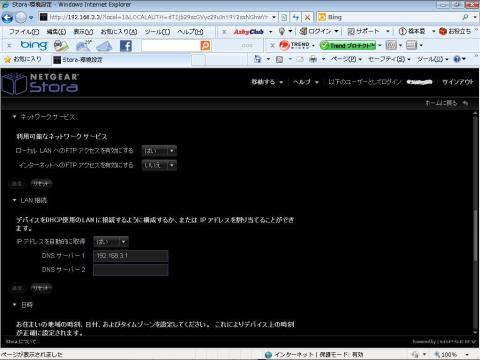480x360 pixels.
Task: Click the Print icon in the command bar
Action: coord(313,59)
